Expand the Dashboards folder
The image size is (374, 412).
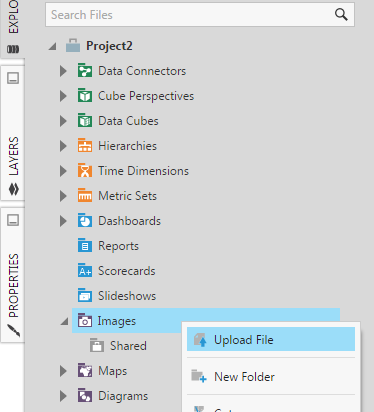coord(63,221)
